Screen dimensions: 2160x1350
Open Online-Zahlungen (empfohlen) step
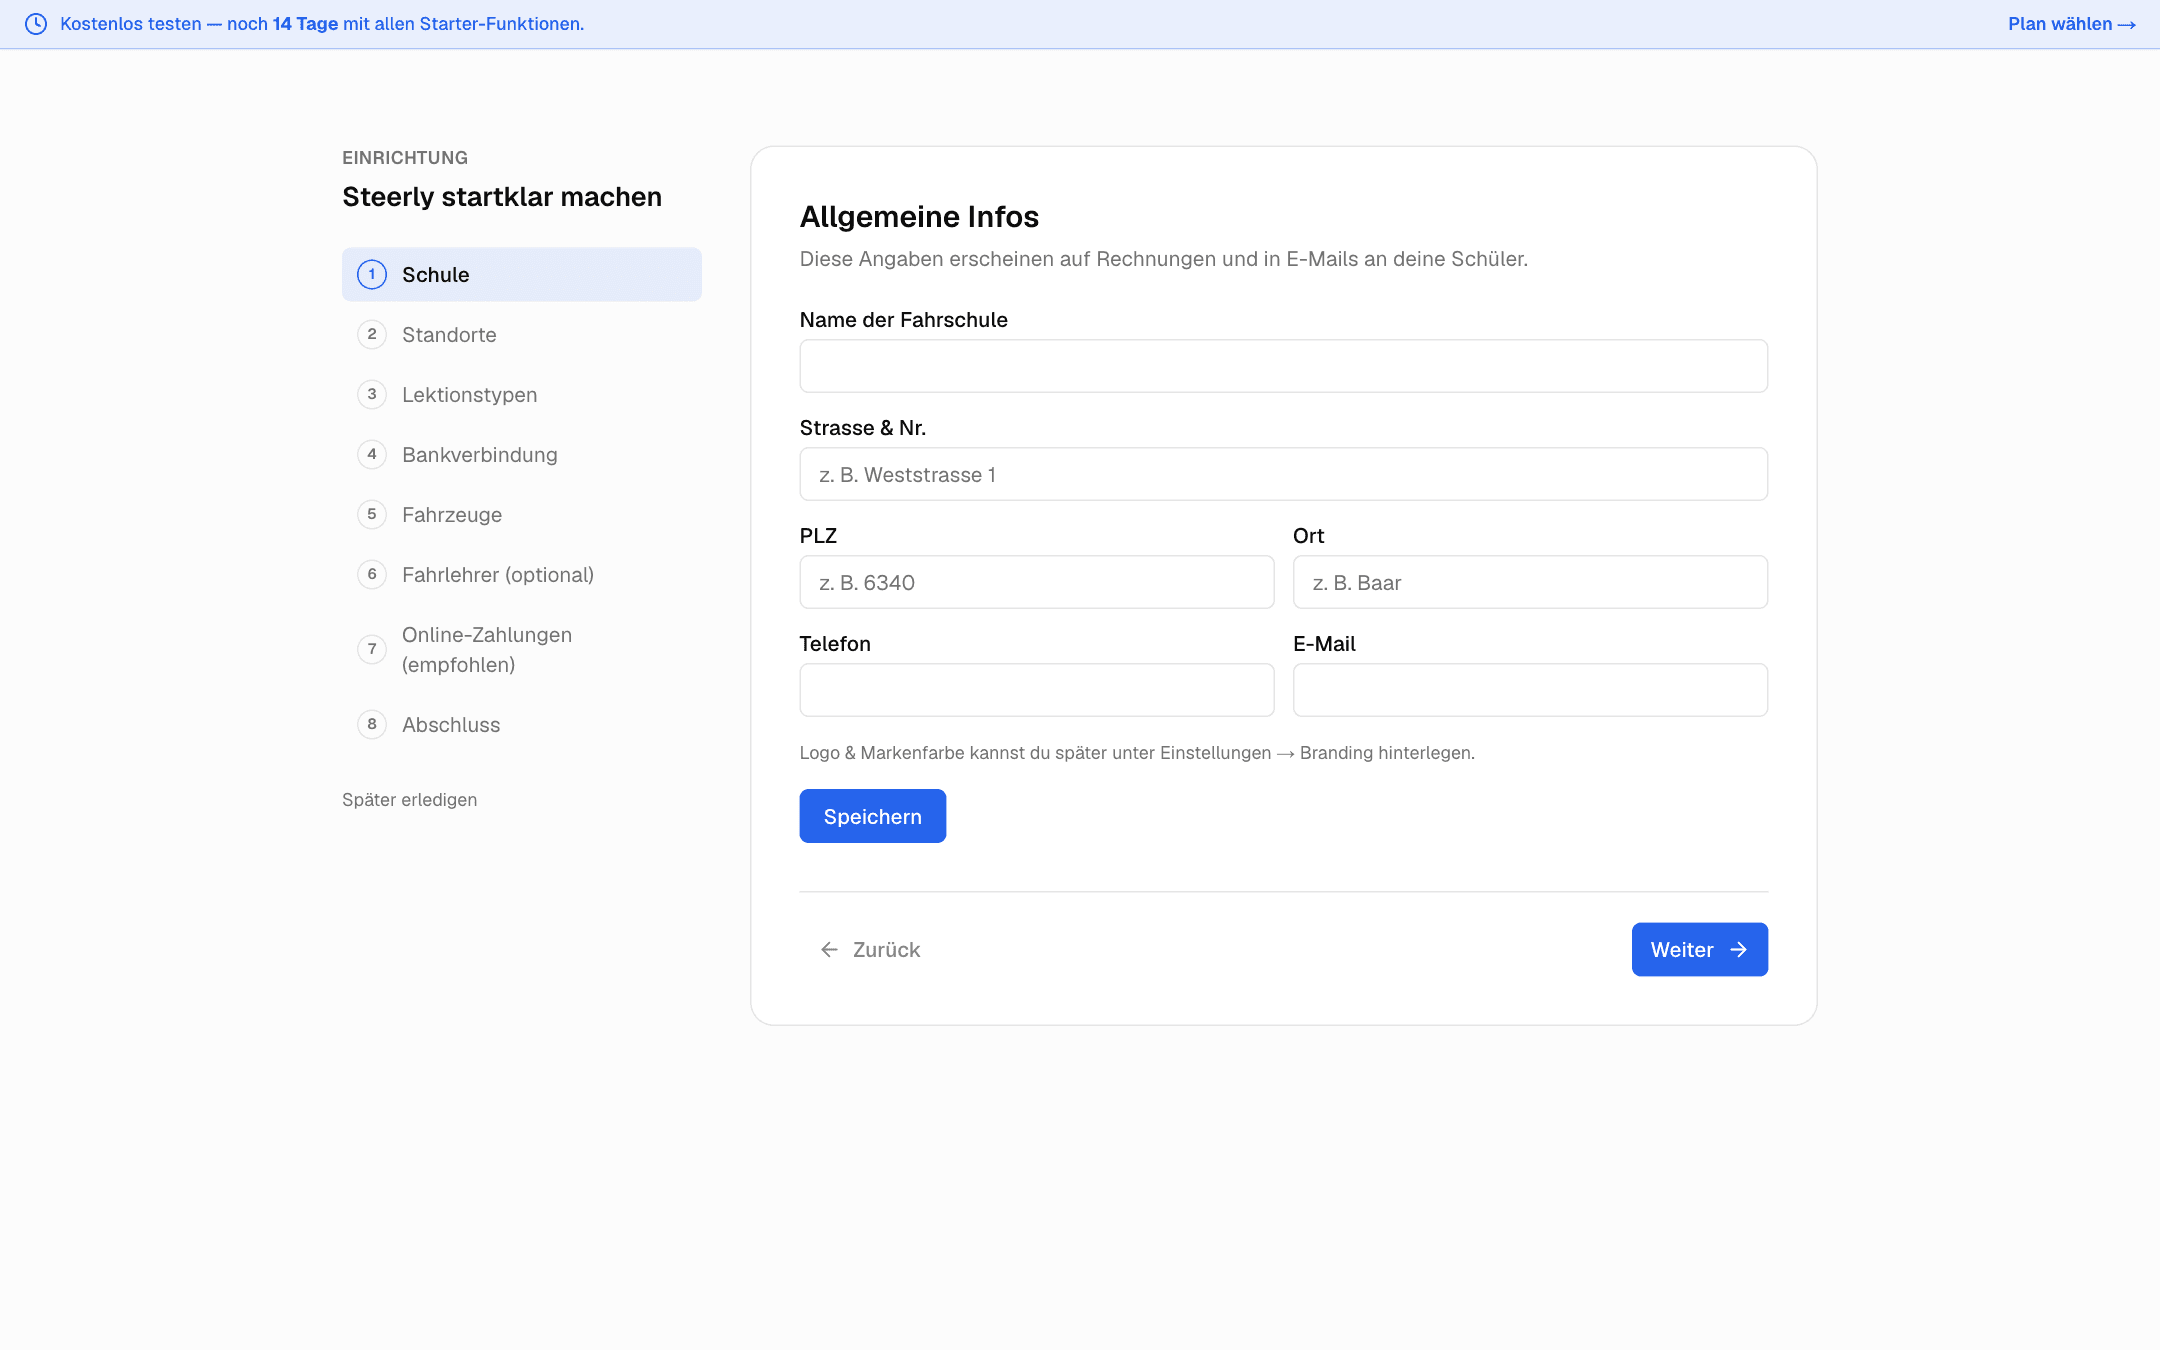(521, 649)
